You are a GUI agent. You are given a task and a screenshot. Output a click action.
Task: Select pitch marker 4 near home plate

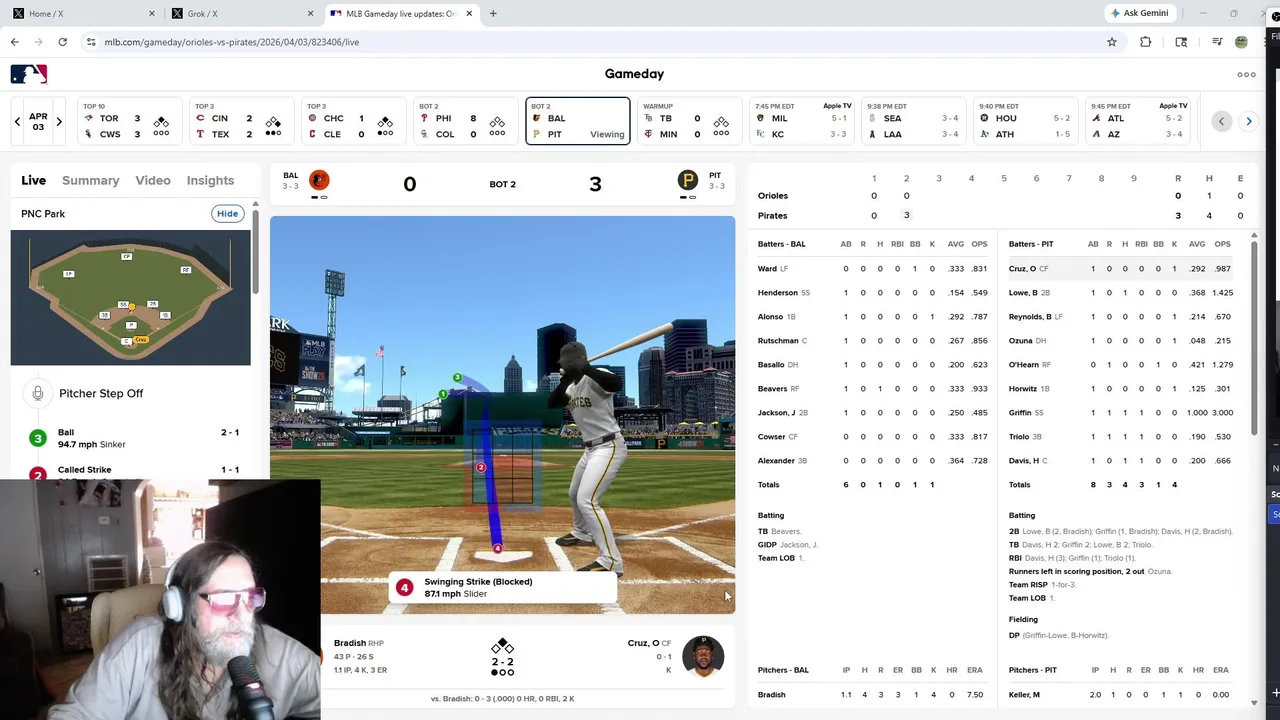[x=497, y=548]
